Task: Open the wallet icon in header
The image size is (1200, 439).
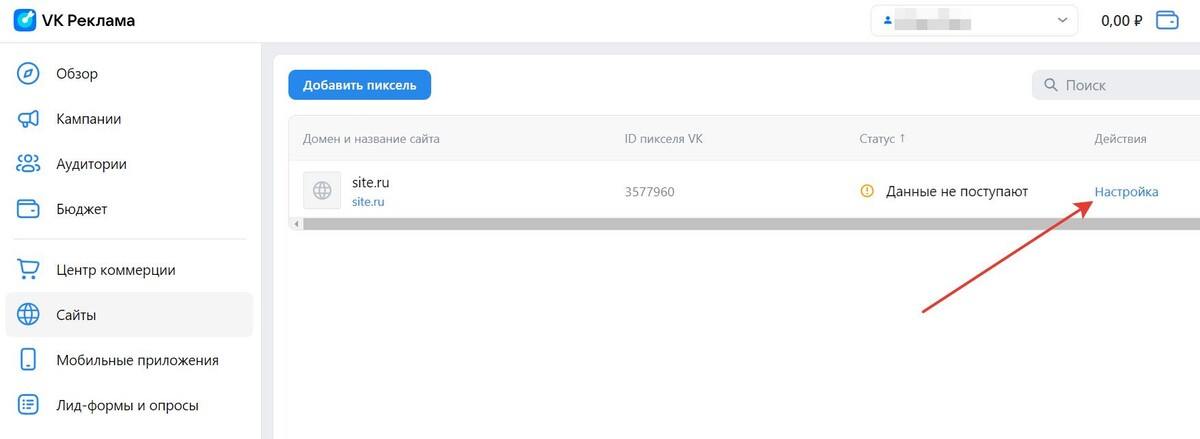Action: (x=1167, y=20)
